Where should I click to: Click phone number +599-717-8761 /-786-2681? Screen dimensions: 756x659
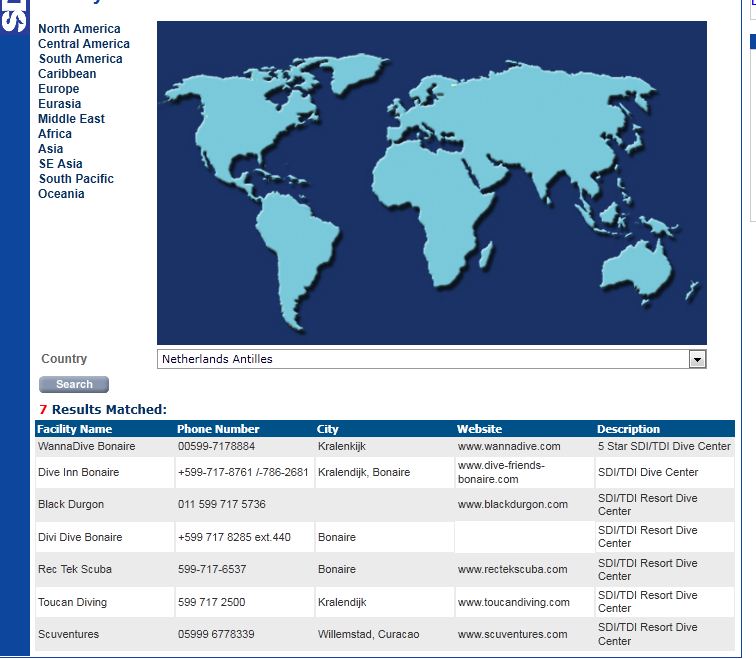[243, 472]
